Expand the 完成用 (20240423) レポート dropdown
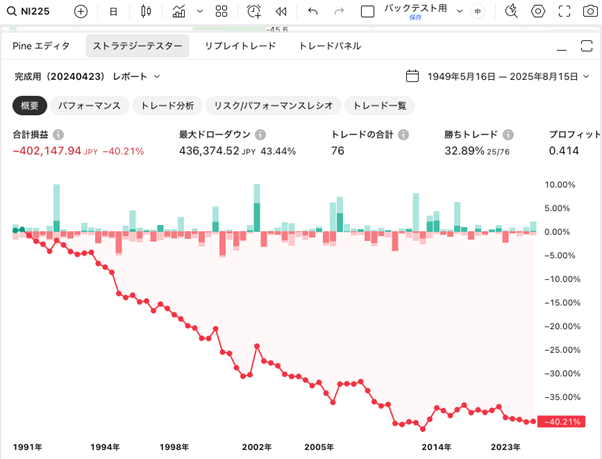 click(x=88, y=76)
